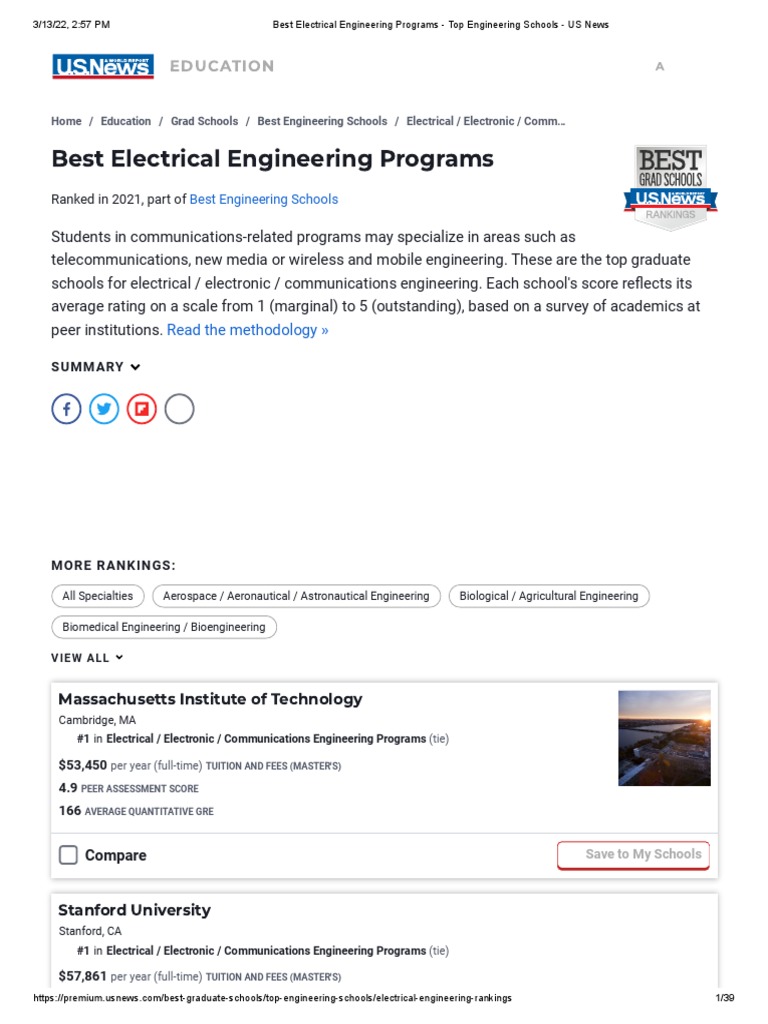This screenshot has height=1024, width=768.
Task: Select the All Specialties filter
Action: pyautogui.click(x=98, y=596)
